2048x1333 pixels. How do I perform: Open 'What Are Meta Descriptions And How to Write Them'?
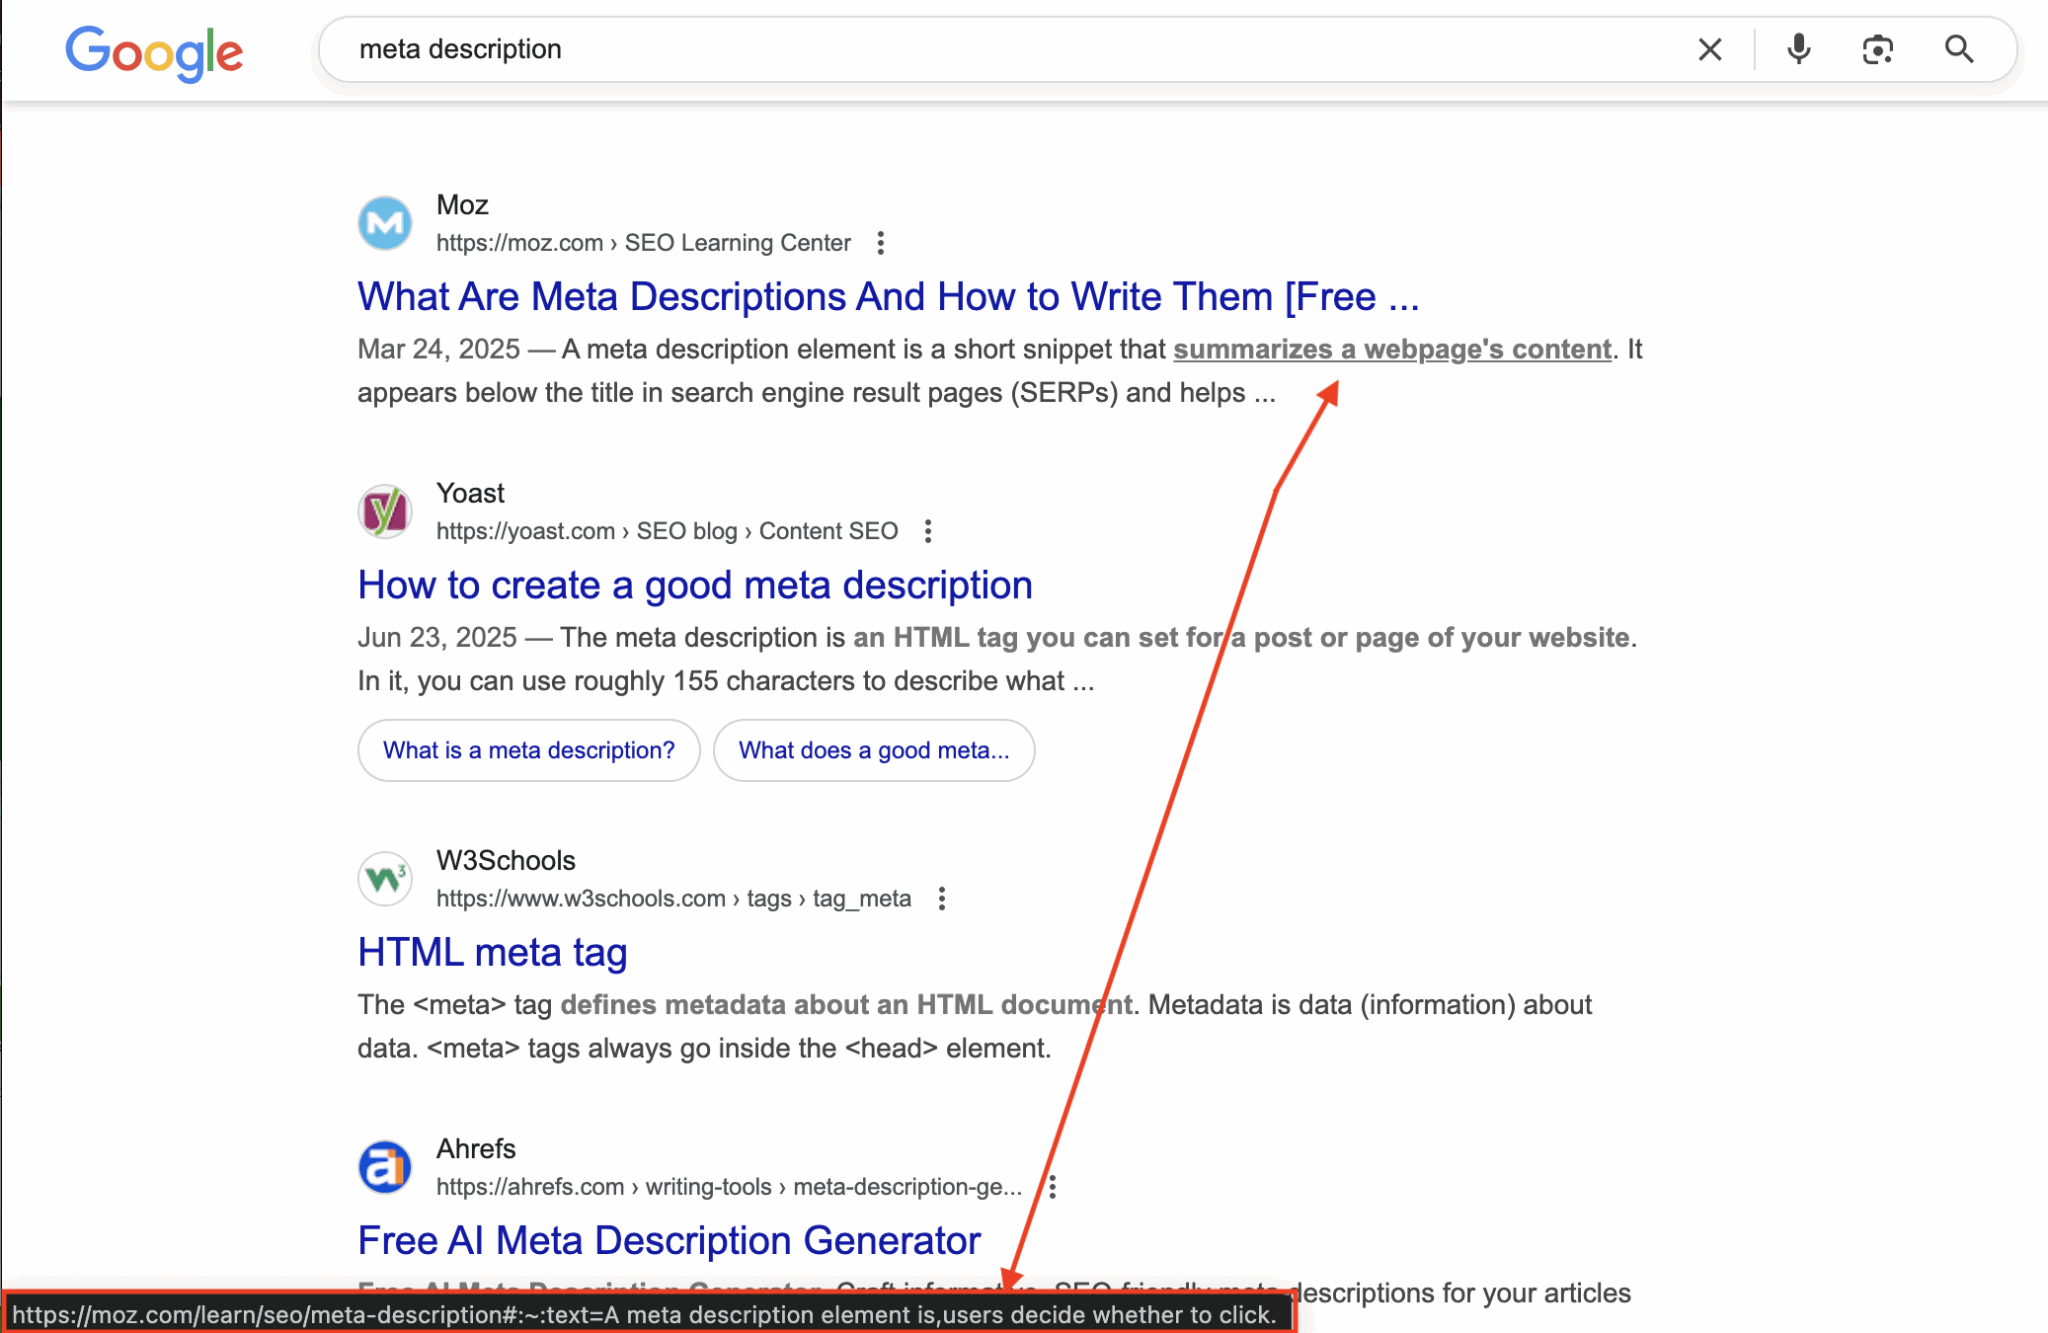(889, 296)
